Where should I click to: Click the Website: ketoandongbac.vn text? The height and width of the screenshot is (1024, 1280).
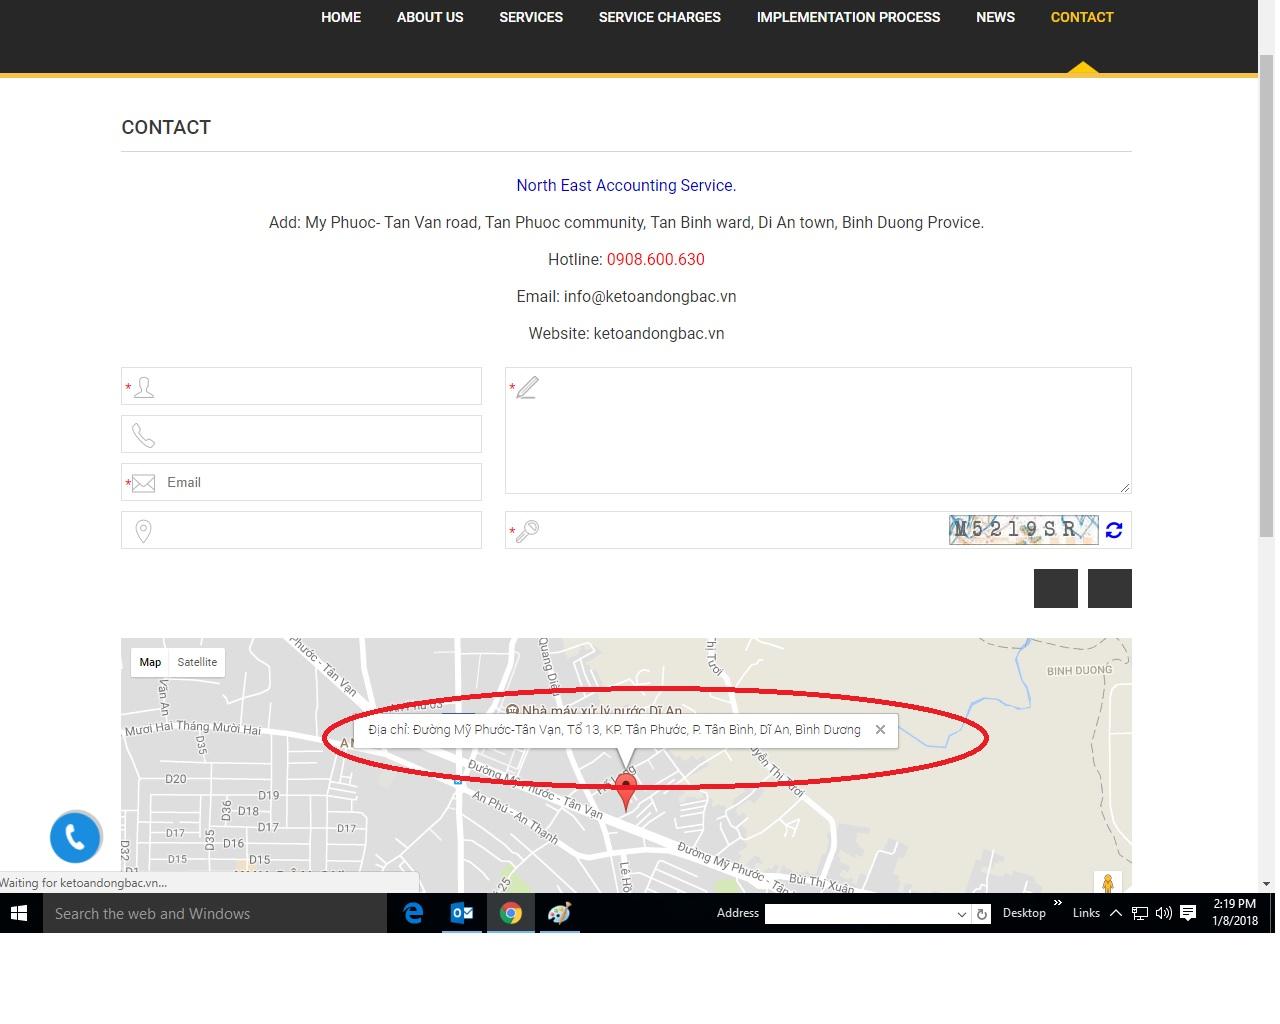626,333
